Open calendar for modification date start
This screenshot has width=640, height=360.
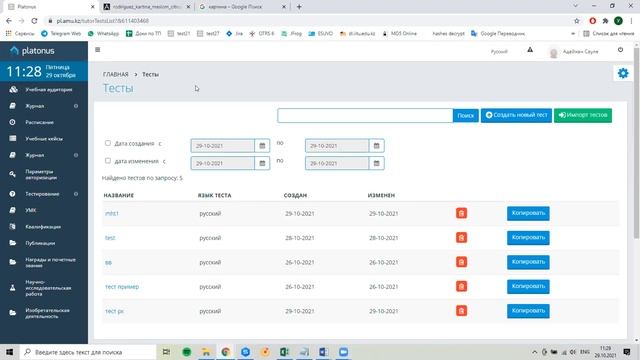[x=262, y=163]
